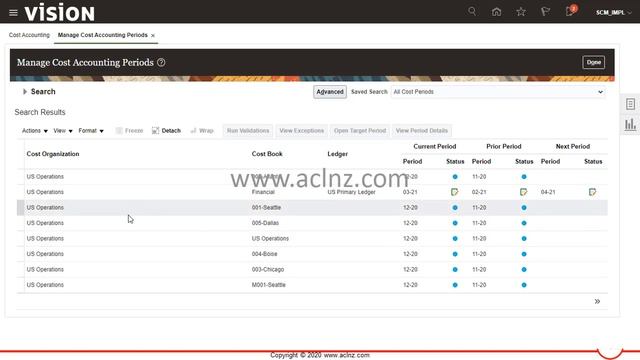Click the search magnifier icon

tap(472, 11)
